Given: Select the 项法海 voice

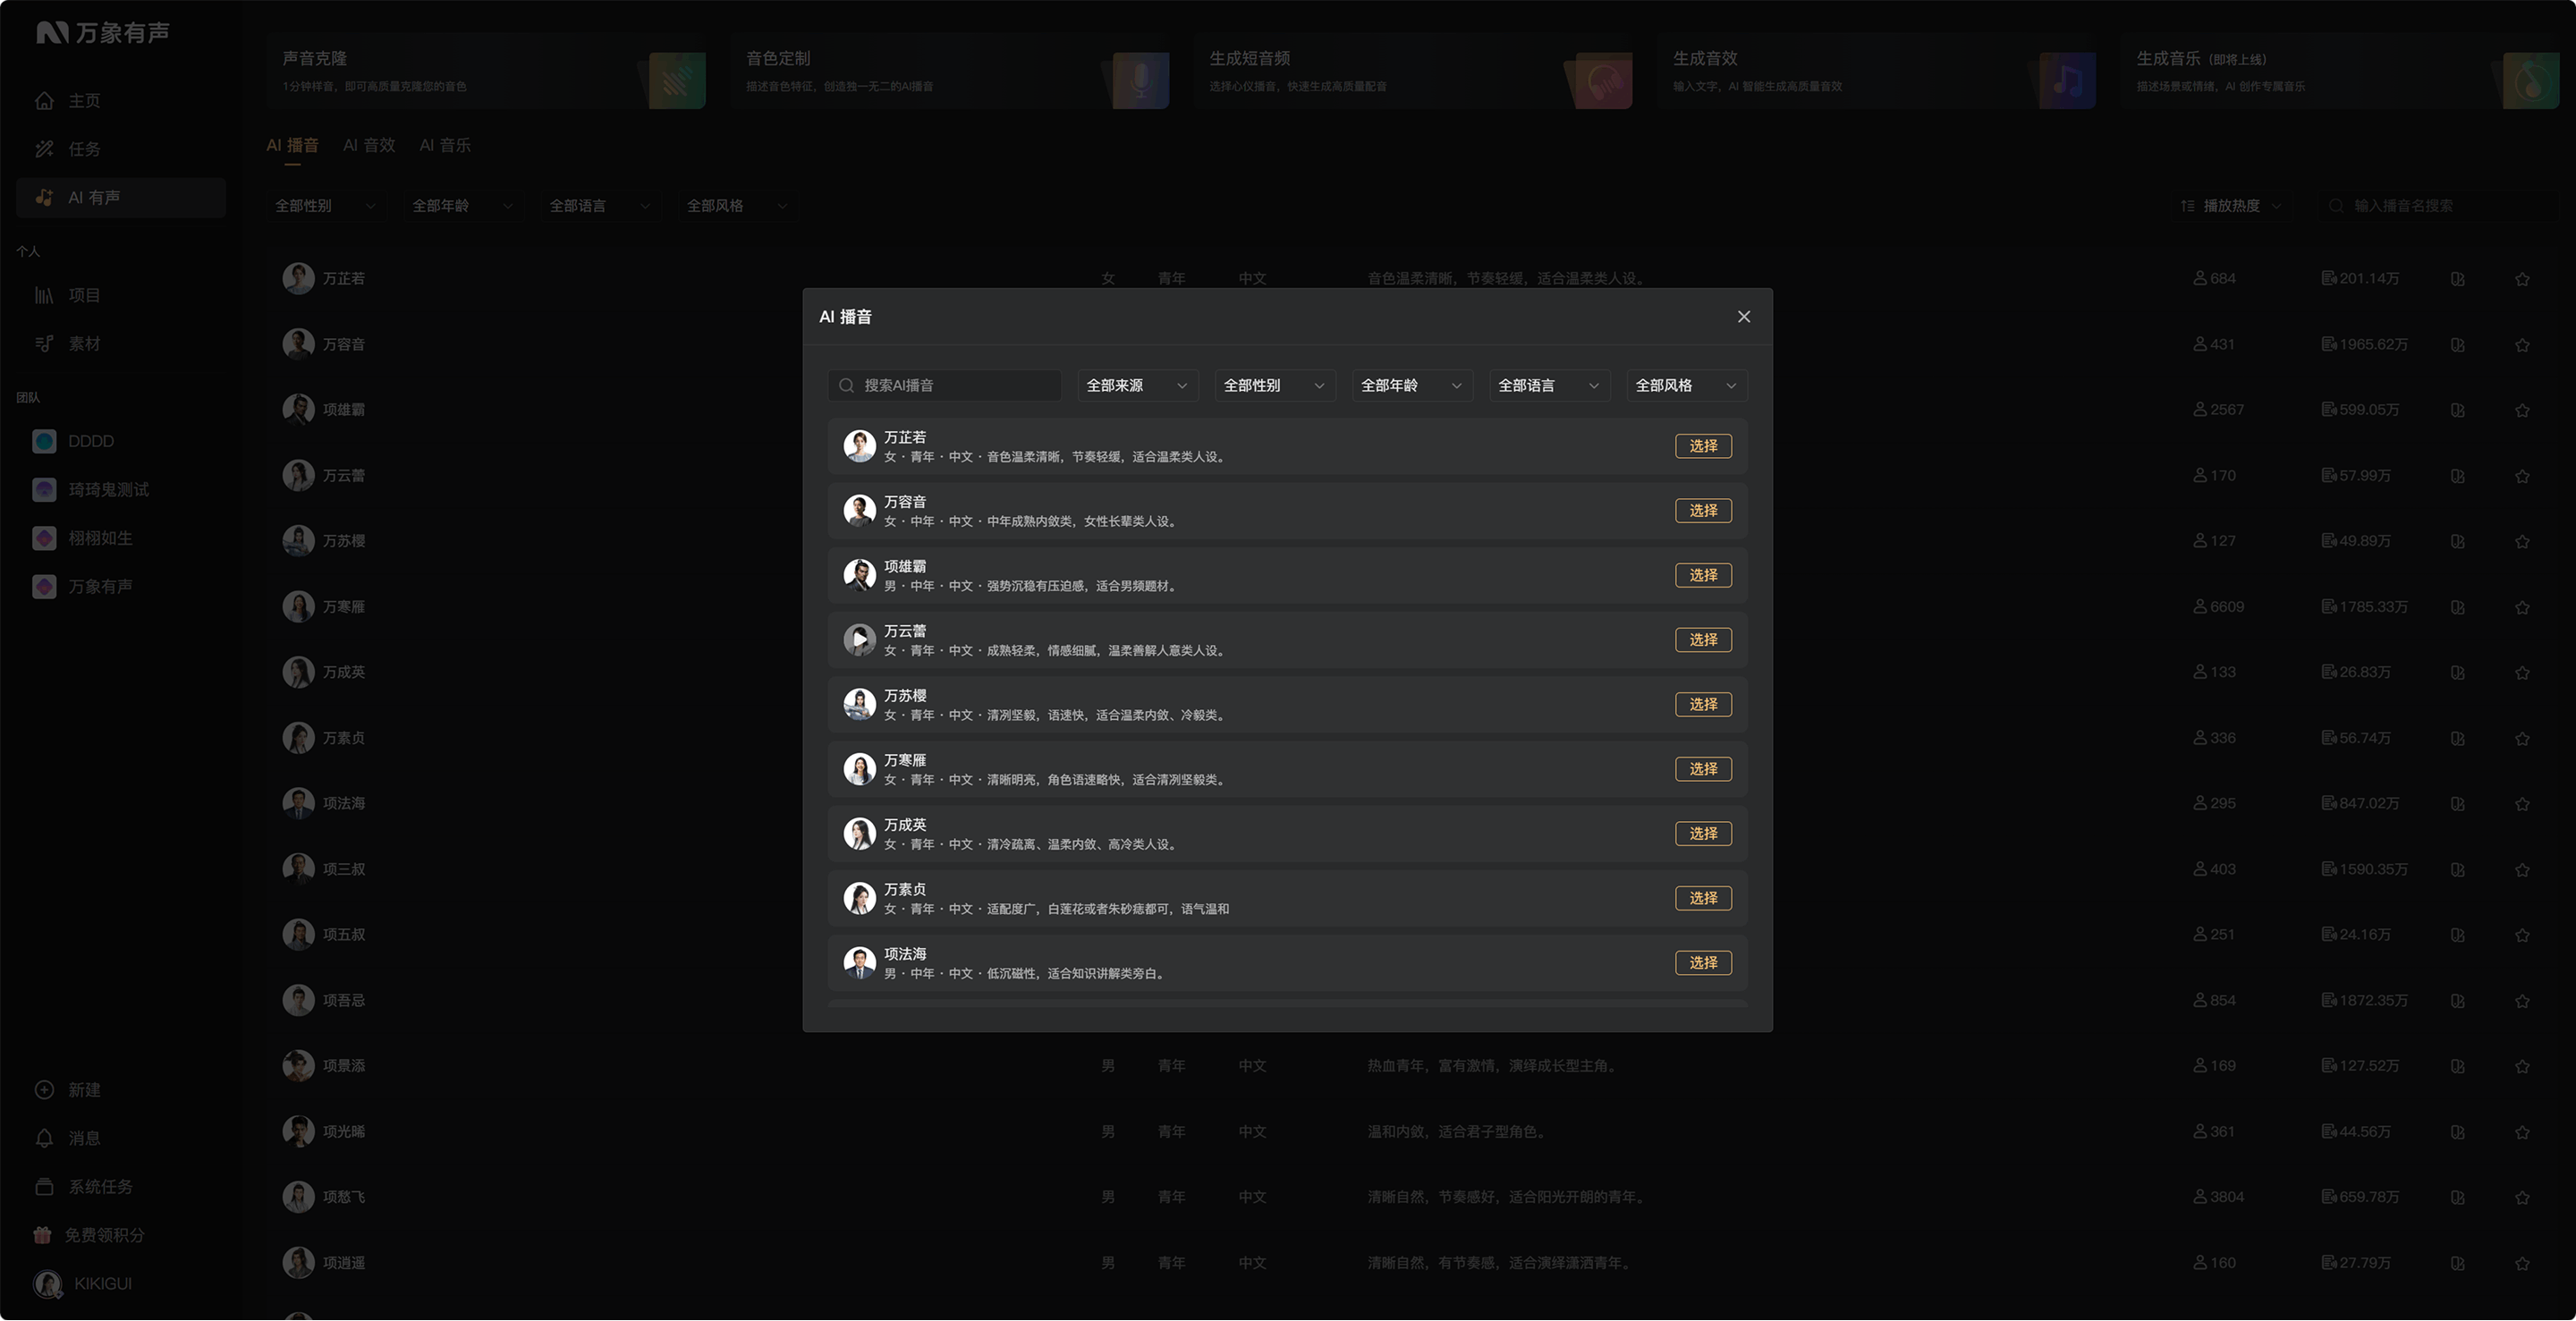Looking at the screenshot, I should click(1703, 963).
